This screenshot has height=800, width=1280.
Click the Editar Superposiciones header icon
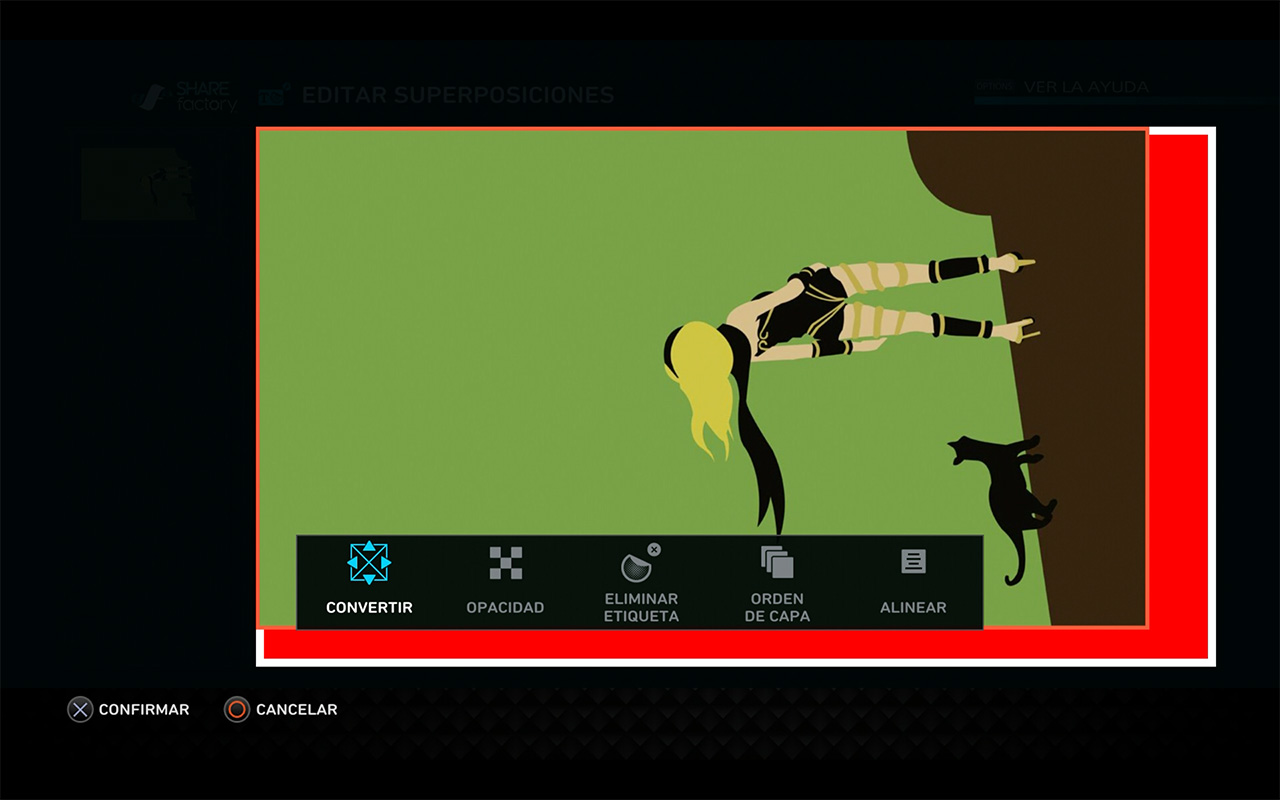pos(274,96)
